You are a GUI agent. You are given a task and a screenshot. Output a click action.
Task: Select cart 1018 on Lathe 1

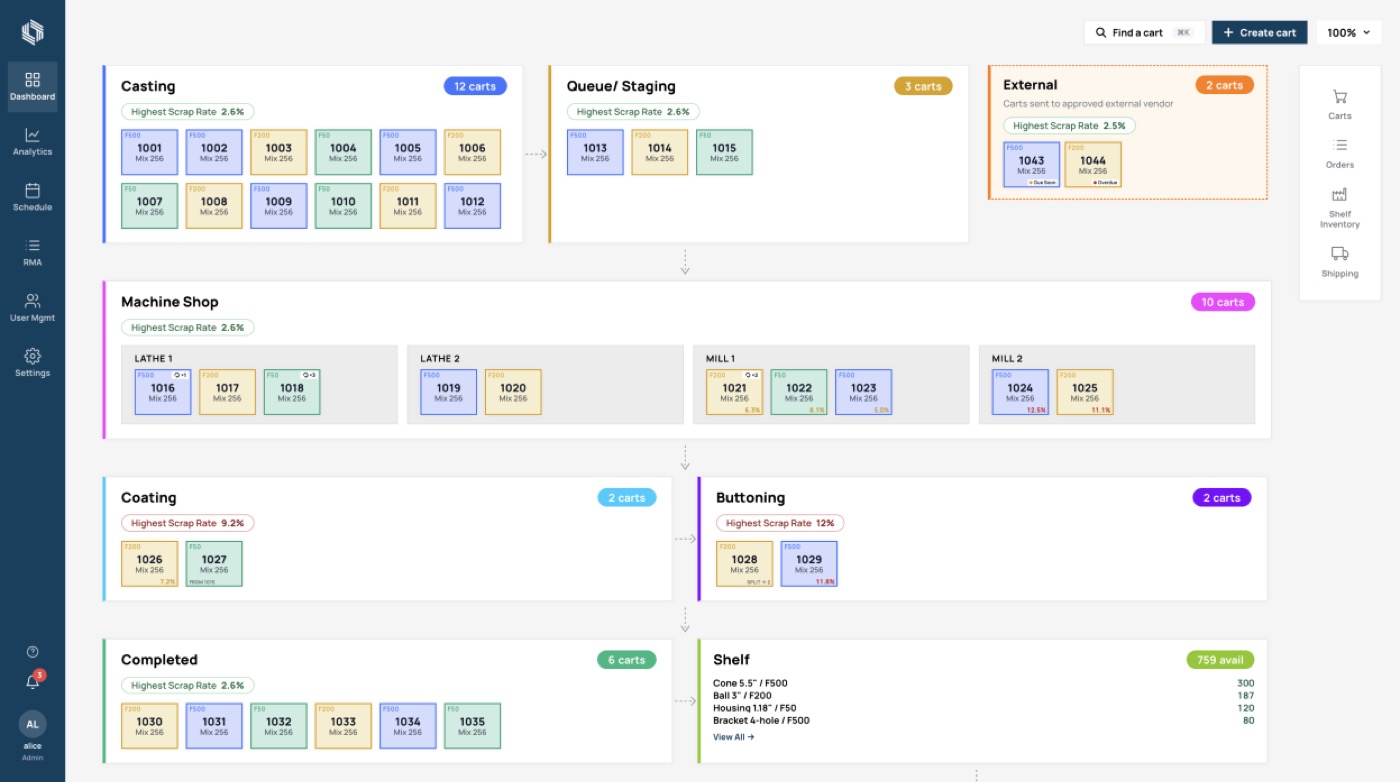tap(292, 392)
